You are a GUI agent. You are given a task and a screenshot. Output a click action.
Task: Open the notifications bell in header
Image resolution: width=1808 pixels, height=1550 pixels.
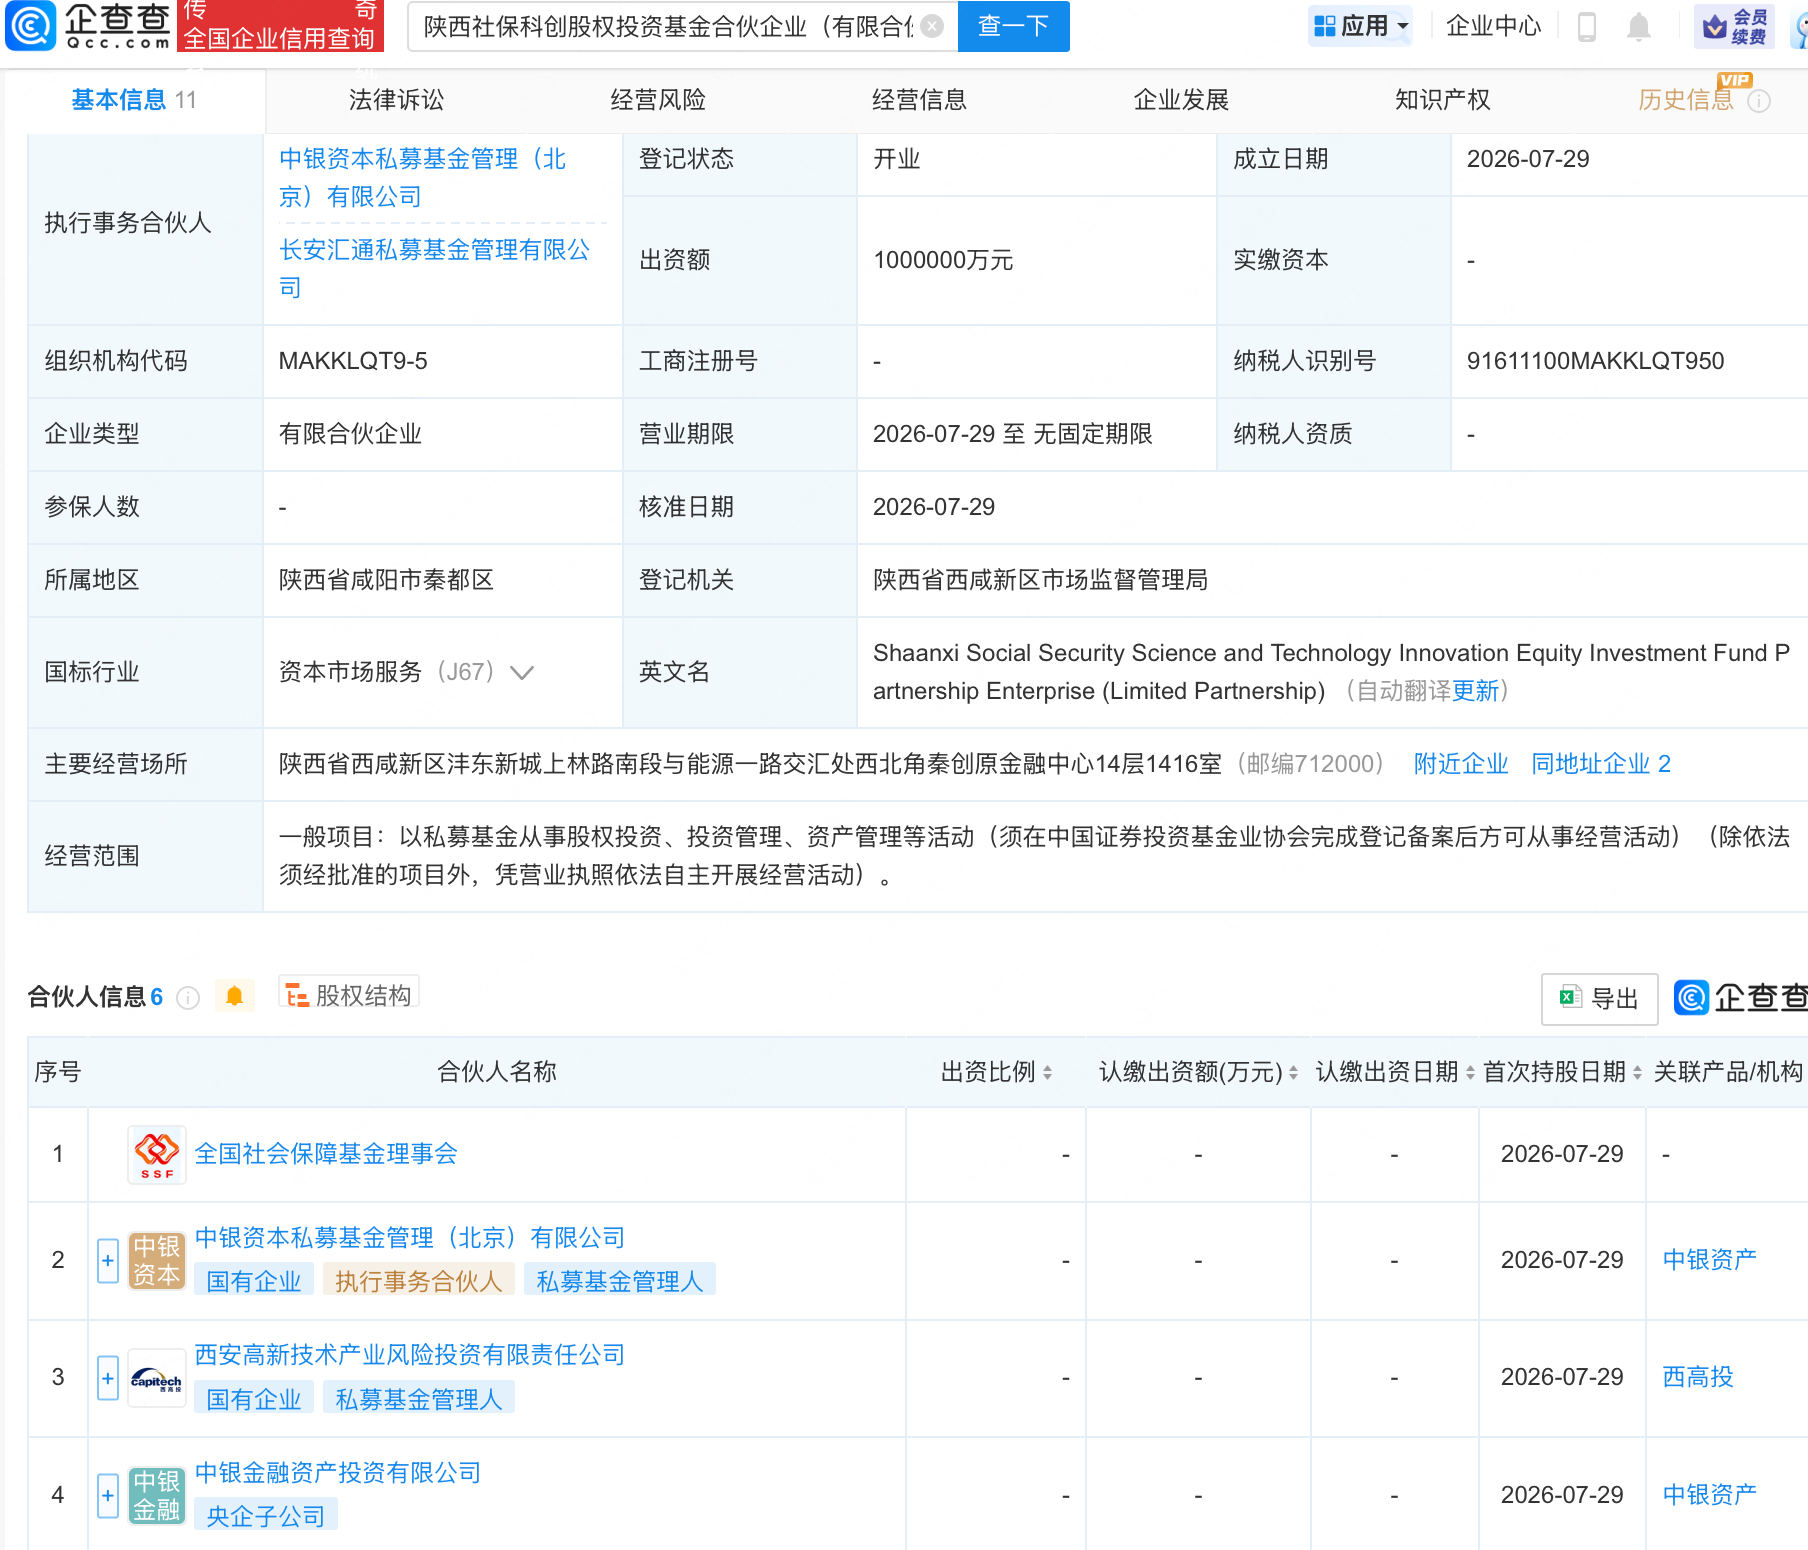pyautogui.click(x=1638, y=26)
